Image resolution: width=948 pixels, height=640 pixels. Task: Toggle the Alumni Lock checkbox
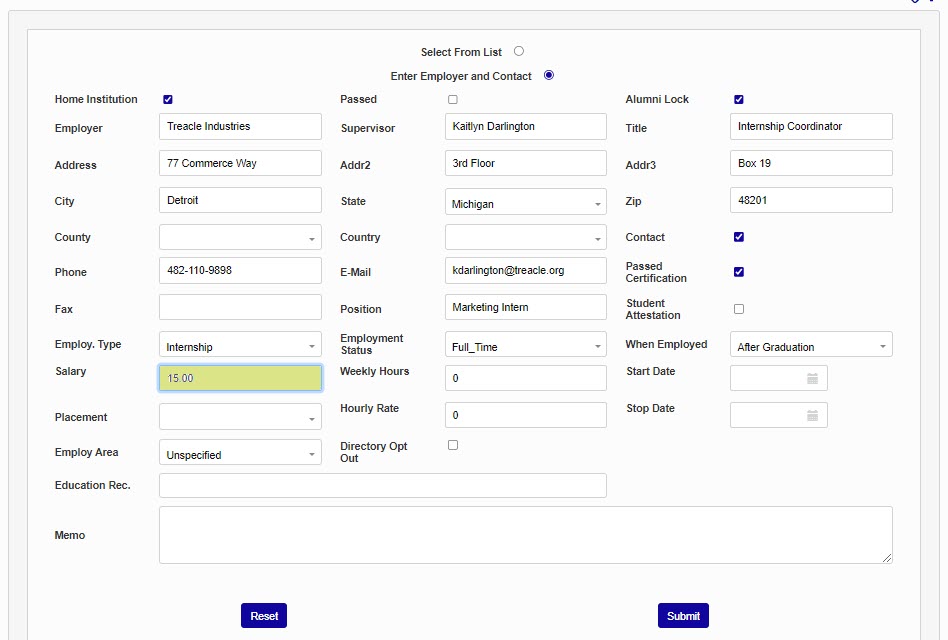(x=739, y=99)
